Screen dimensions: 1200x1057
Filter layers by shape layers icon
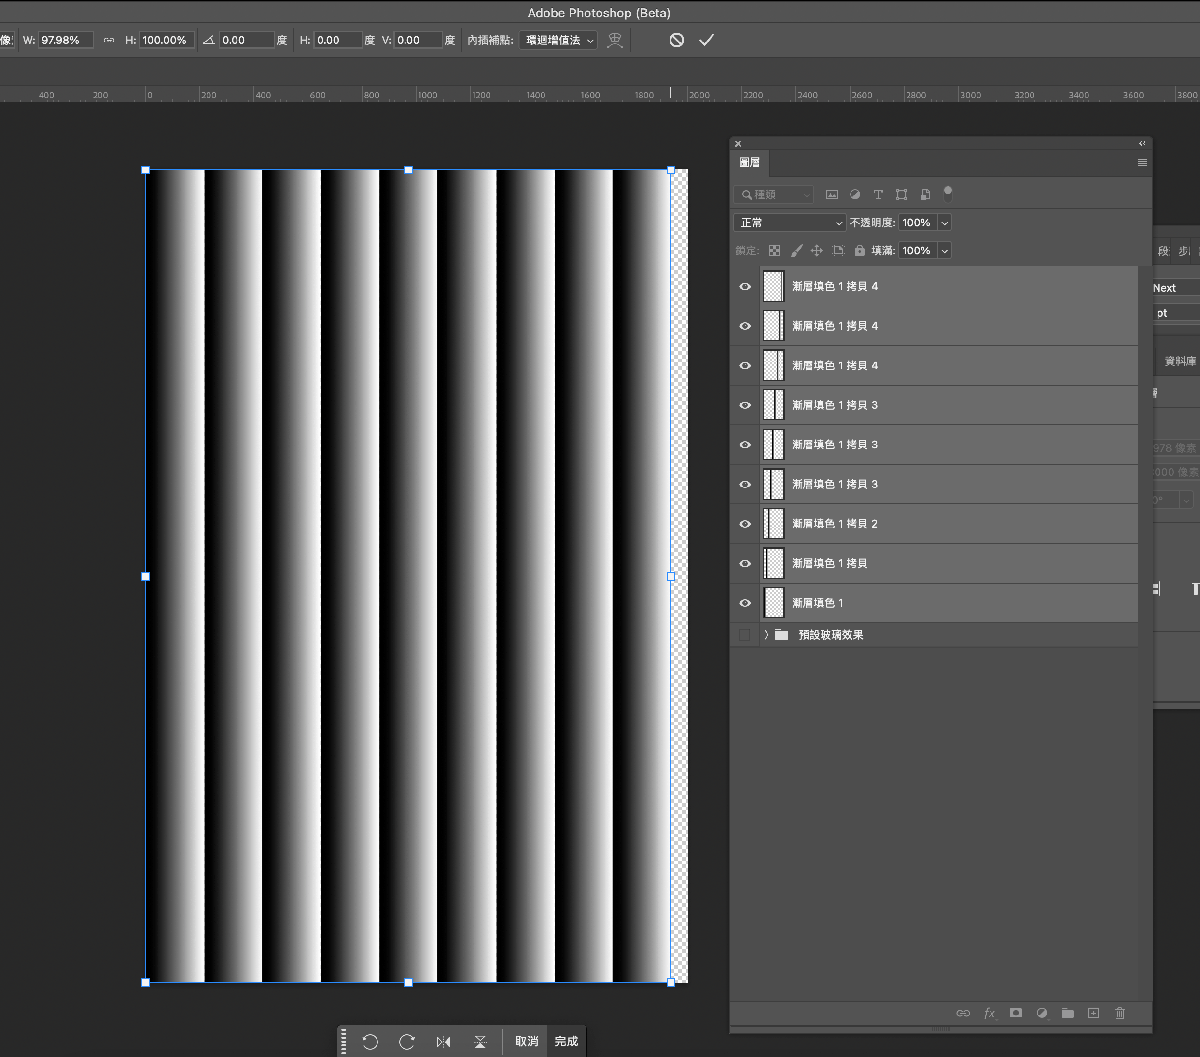(x=901, y=194)
